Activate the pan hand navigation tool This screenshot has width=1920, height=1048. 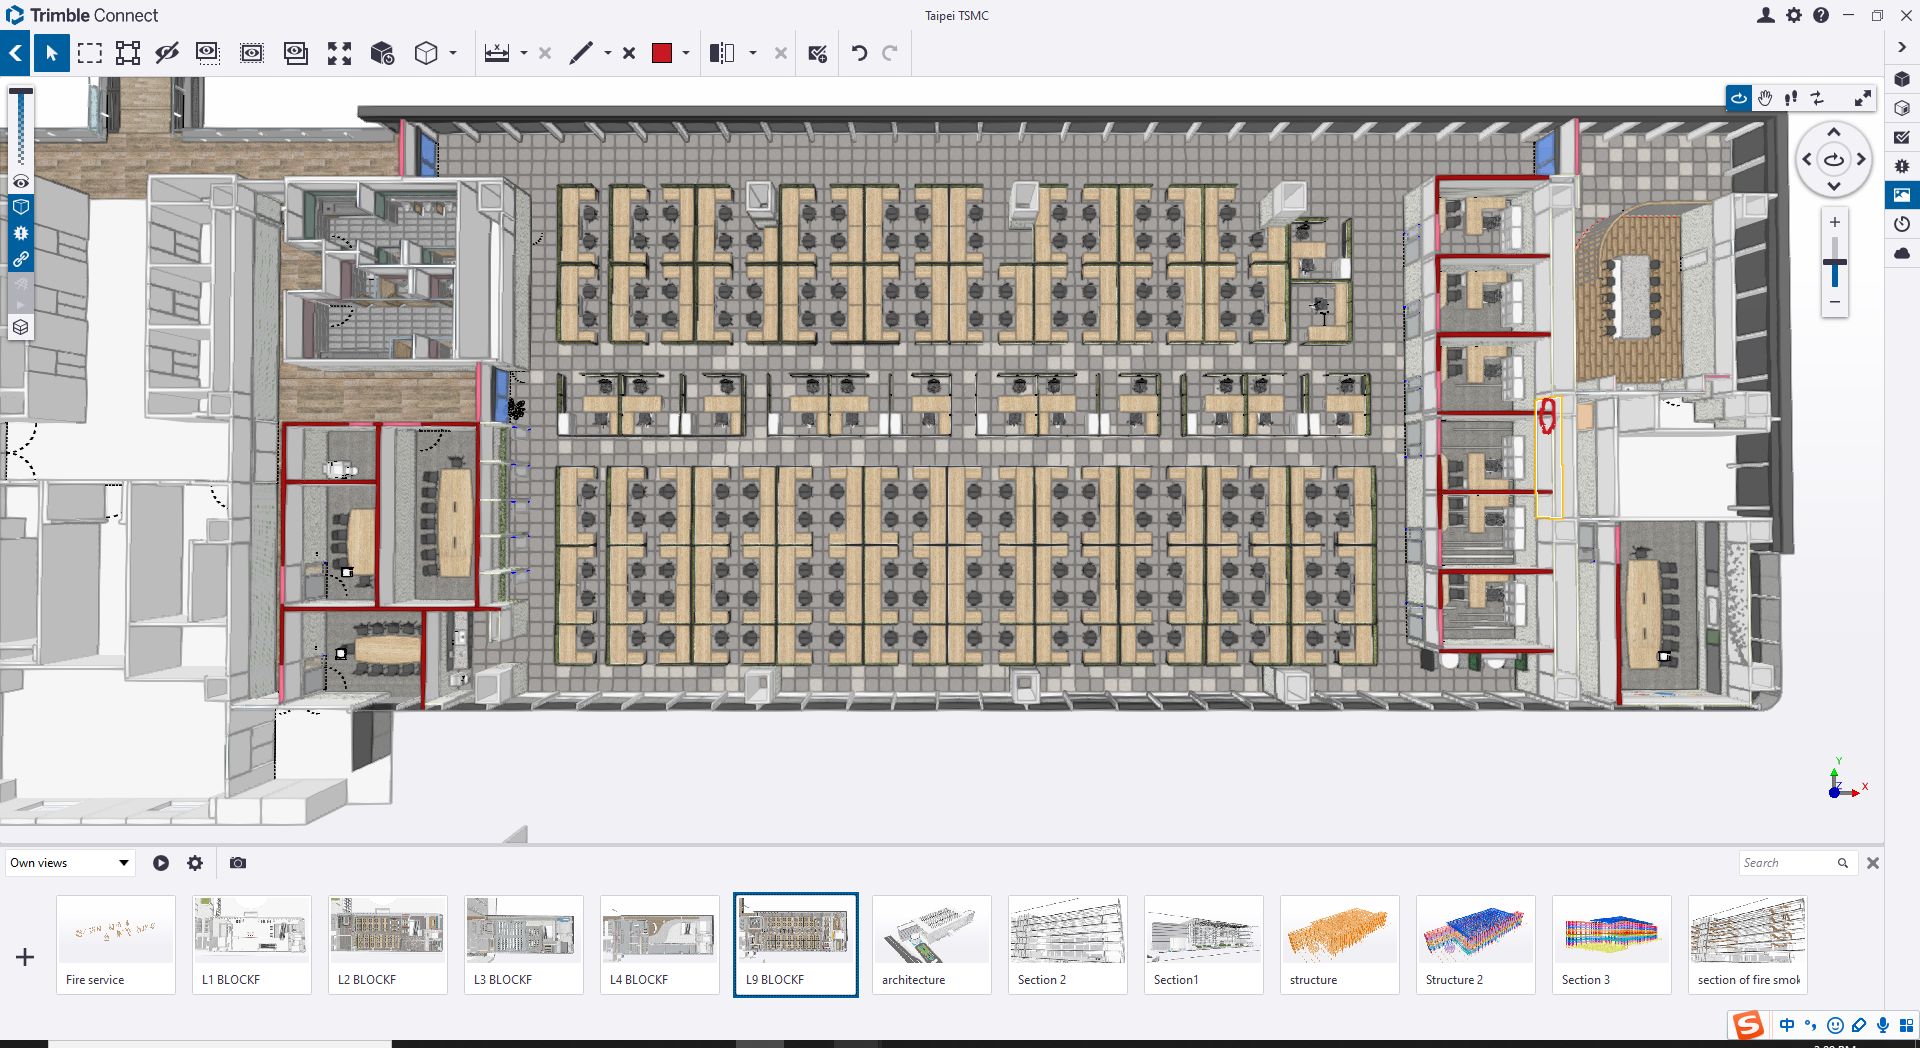point(1765,98)
